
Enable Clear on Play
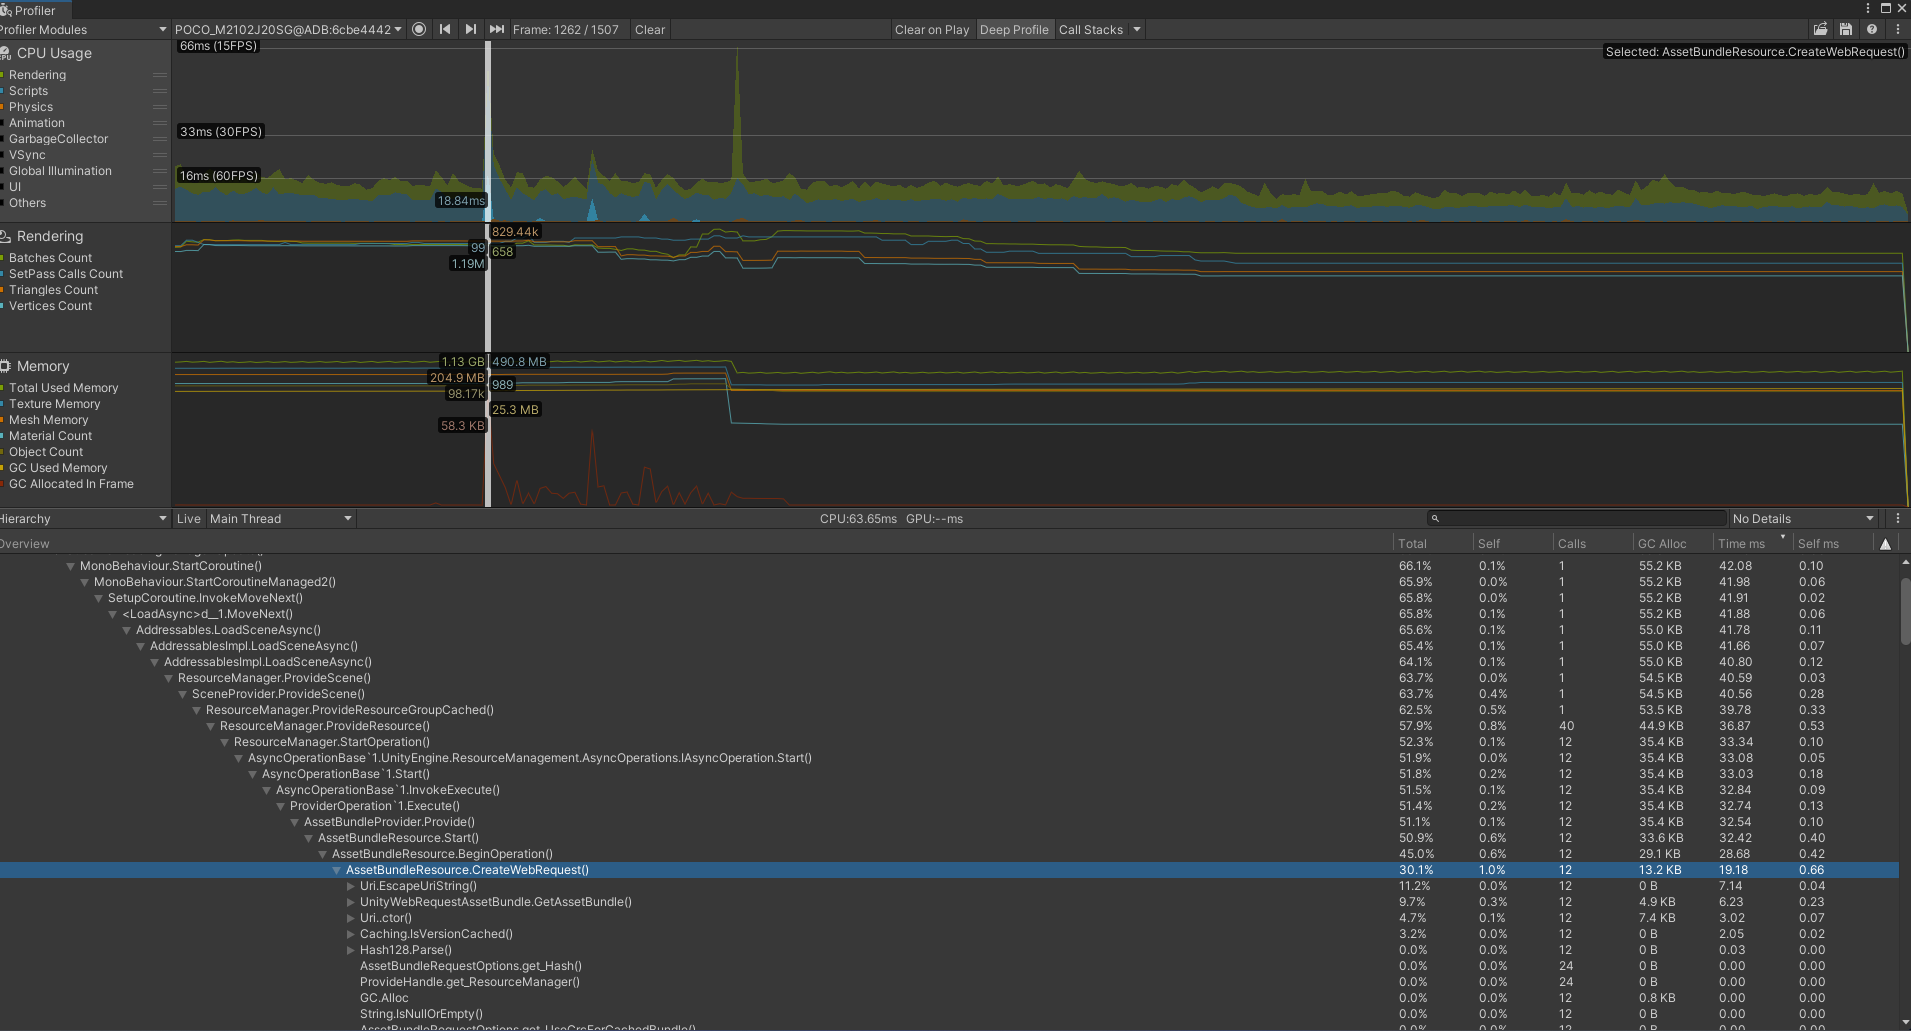point(930,29)
